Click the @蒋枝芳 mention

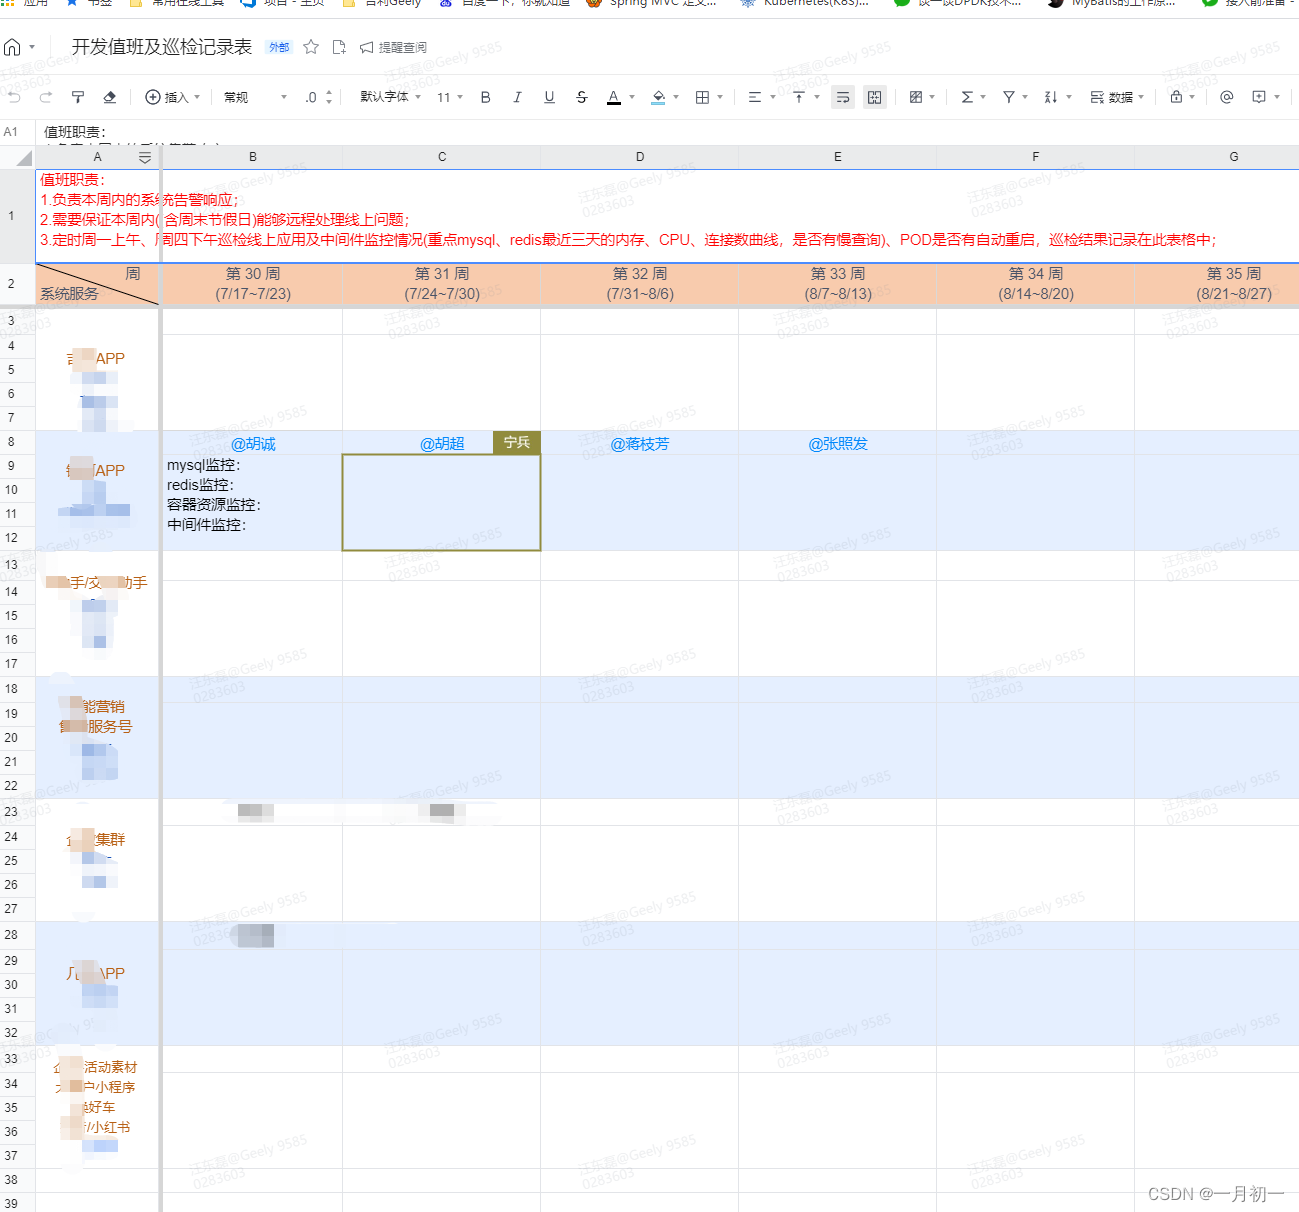point(640,444)
